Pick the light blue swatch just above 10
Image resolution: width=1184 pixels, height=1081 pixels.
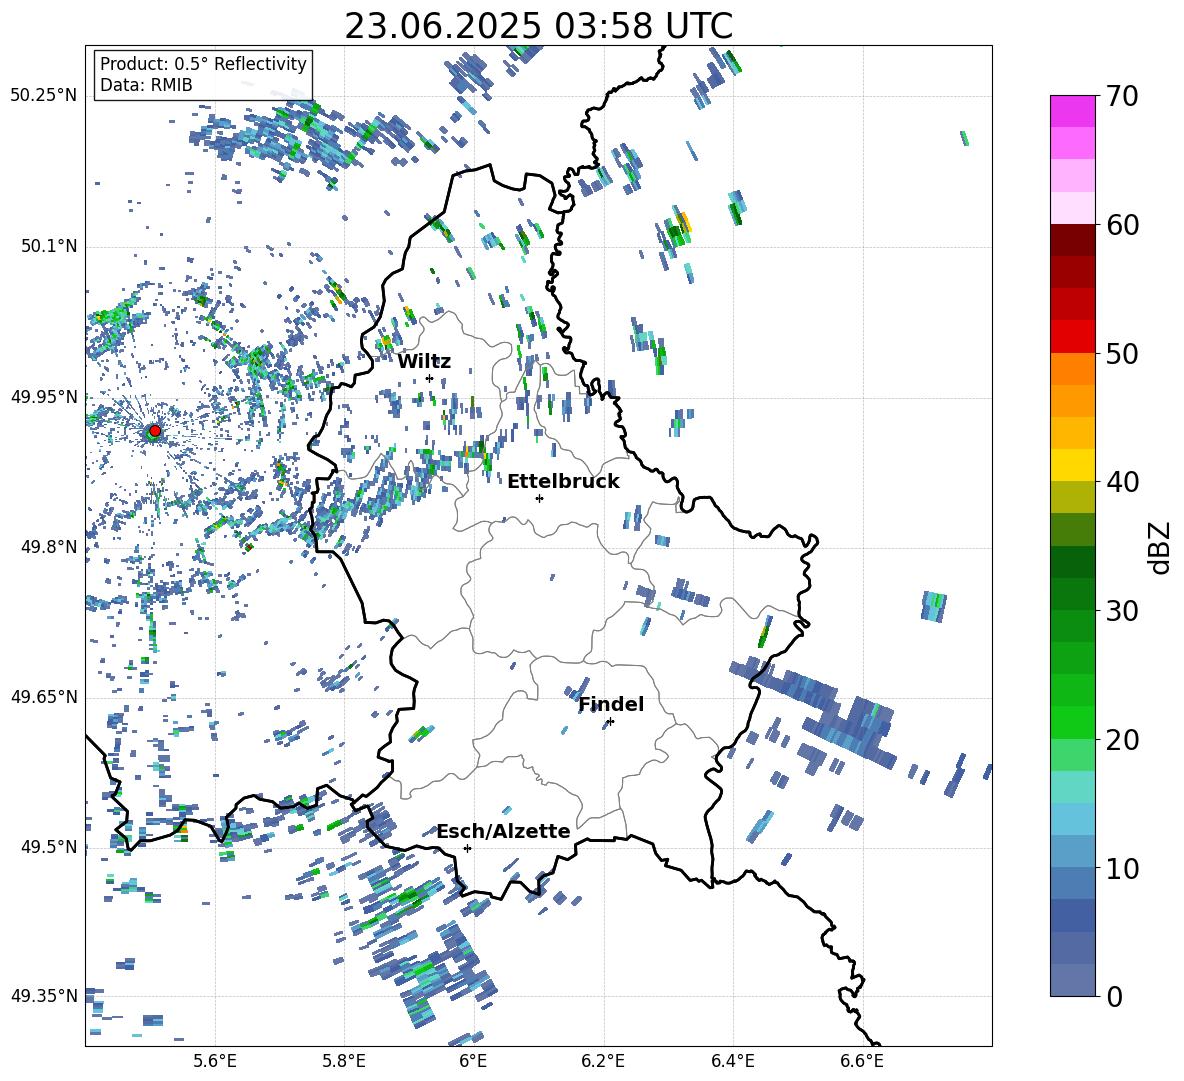[x=1072, y=851]
